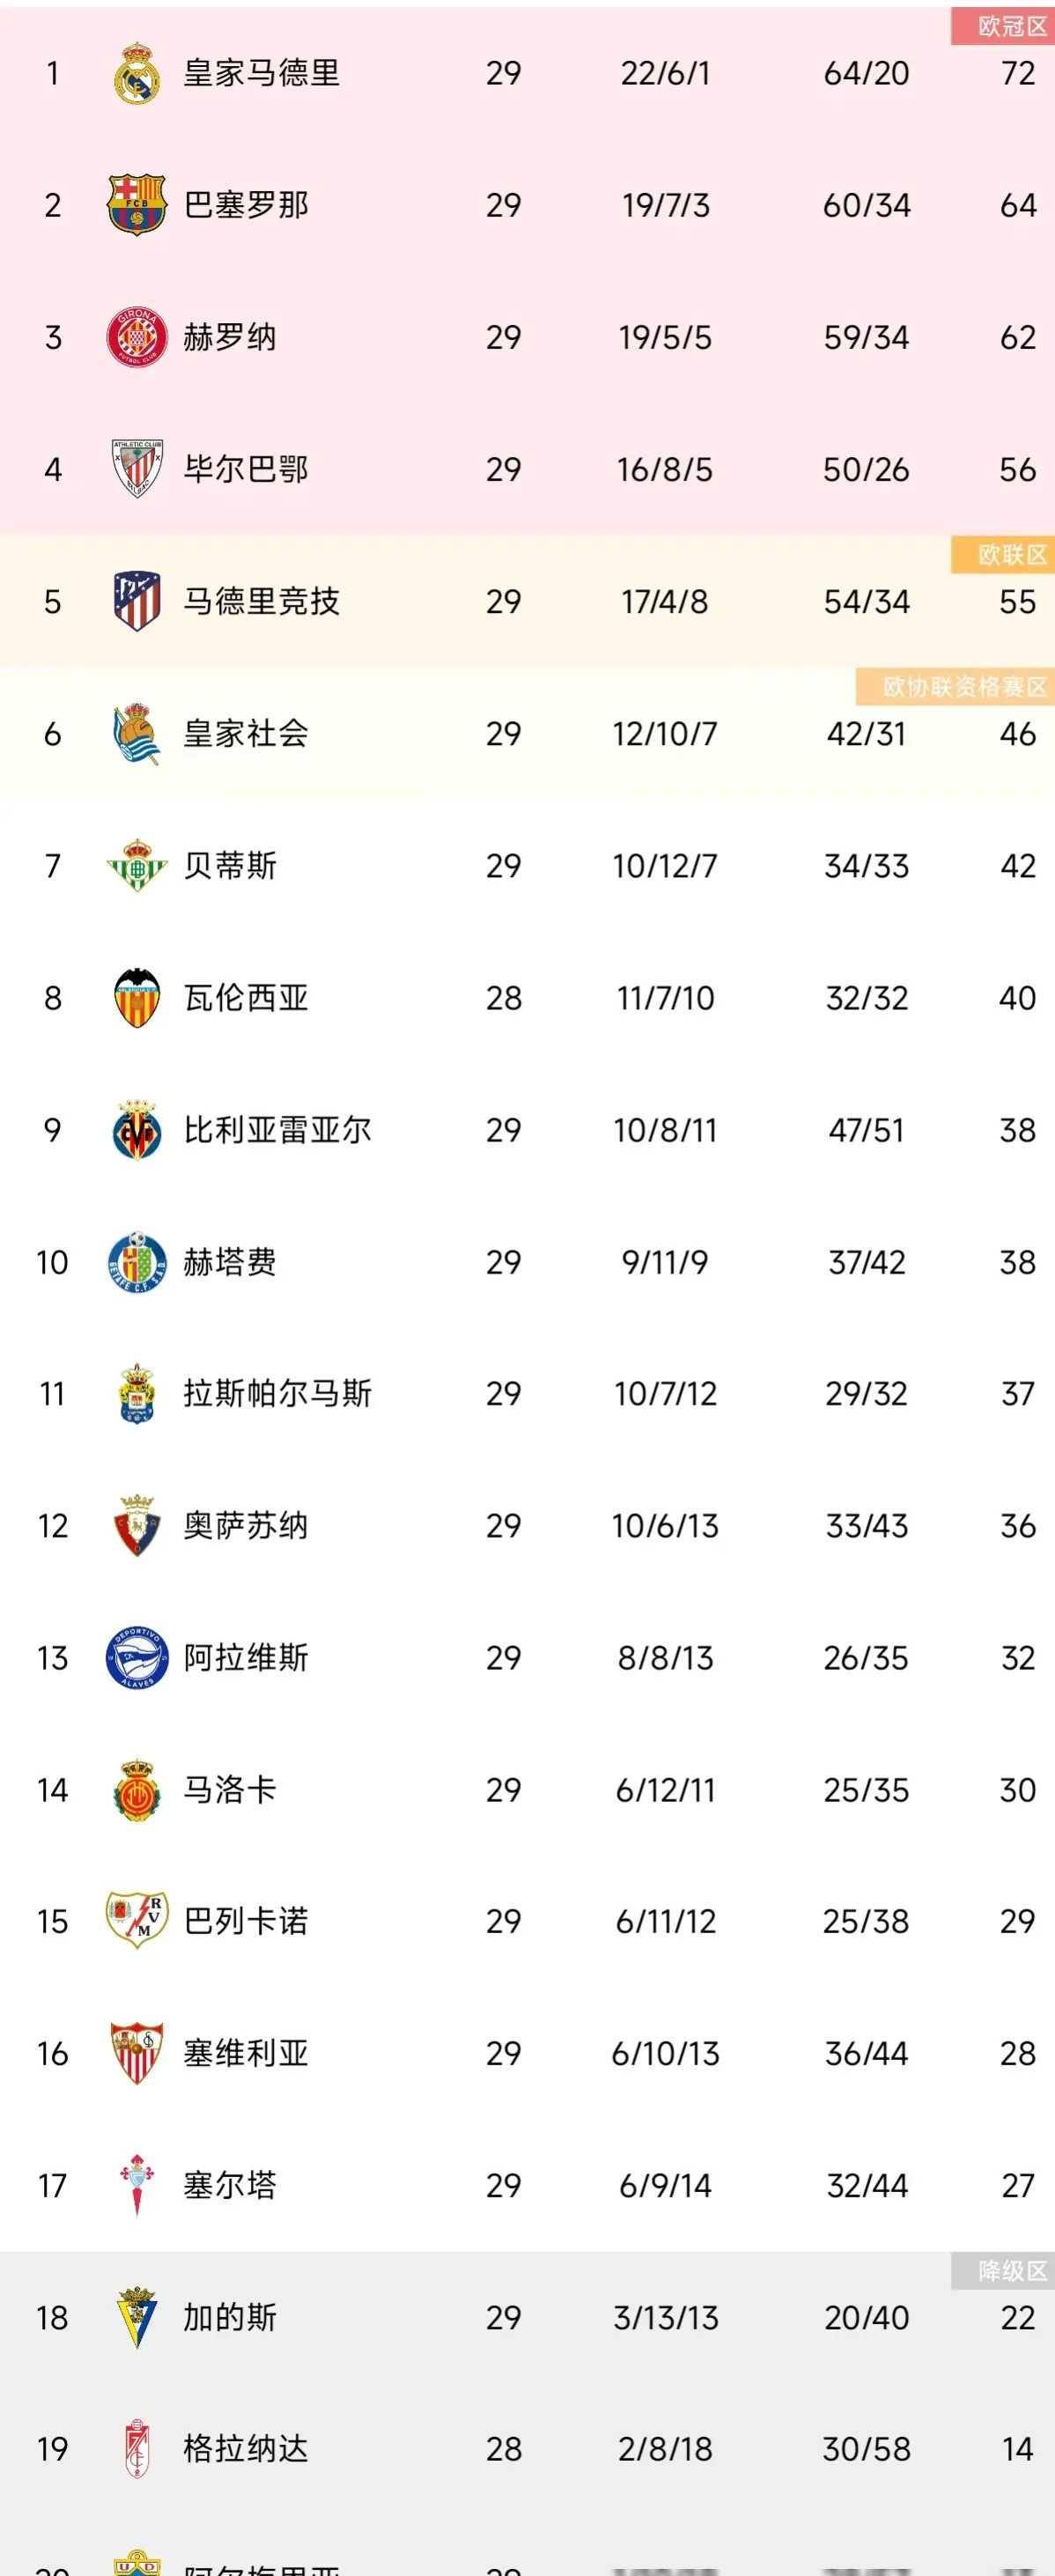Click the Villarreal yellow crest
The width and height of the screenshot is (1055, 2576).
tap(136, 1130)
